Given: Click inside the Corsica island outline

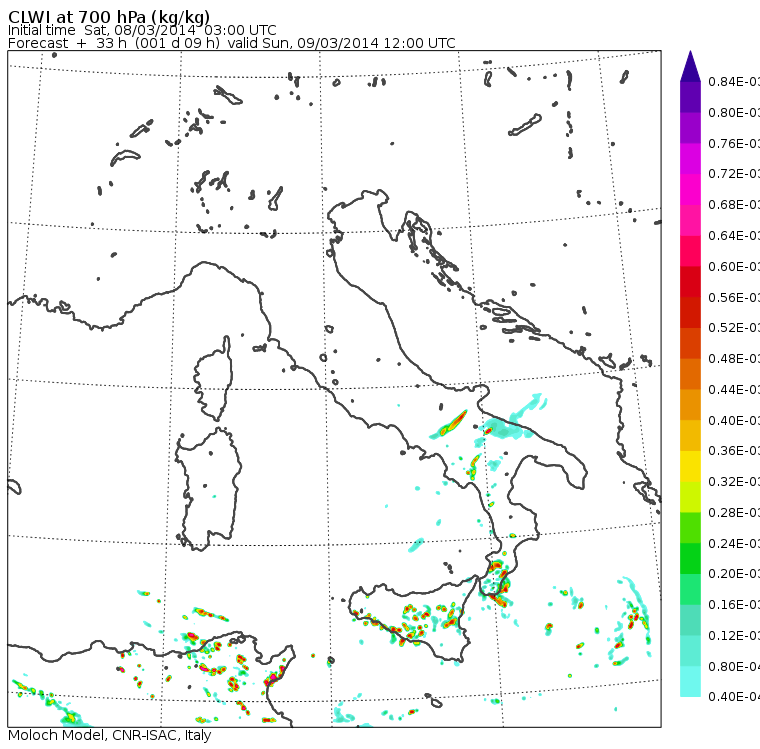Looking at the screenshot, I should tap(215, 381).
